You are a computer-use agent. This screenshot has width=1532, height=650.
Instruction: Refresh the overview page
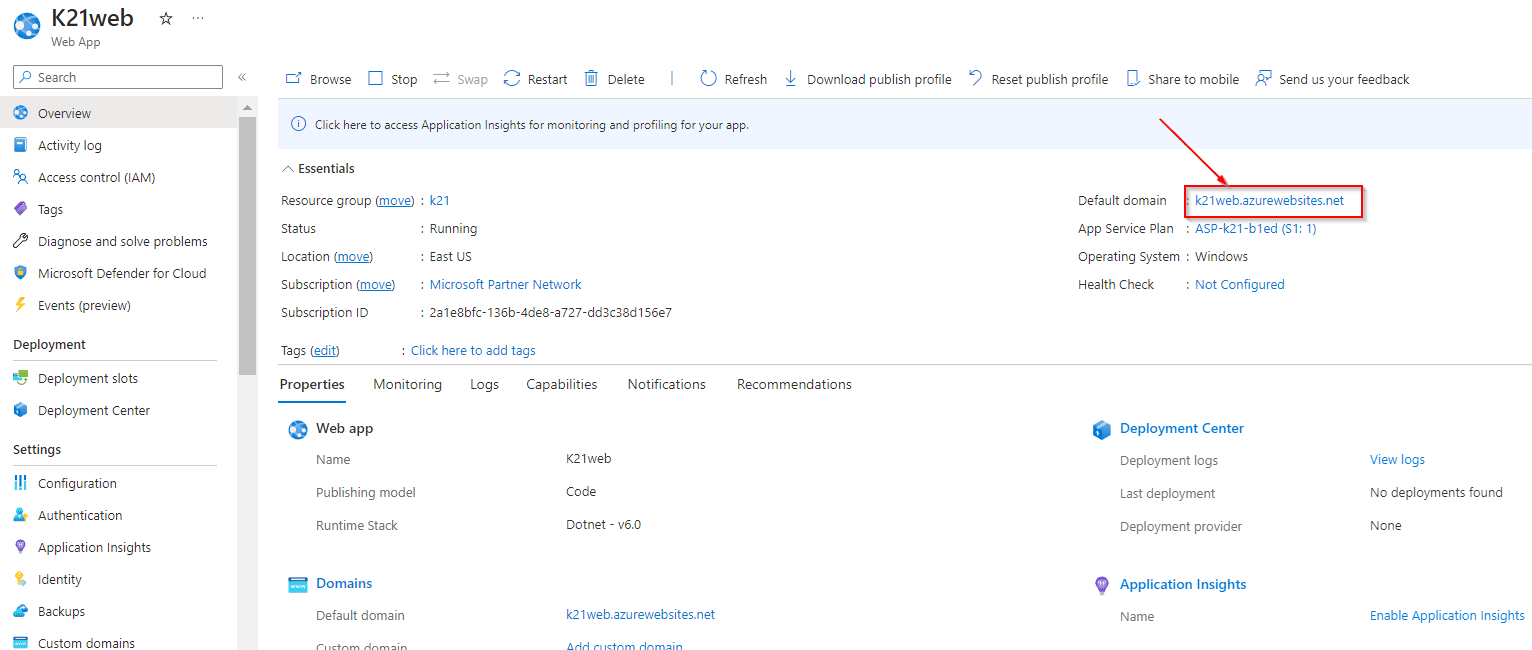732,78
